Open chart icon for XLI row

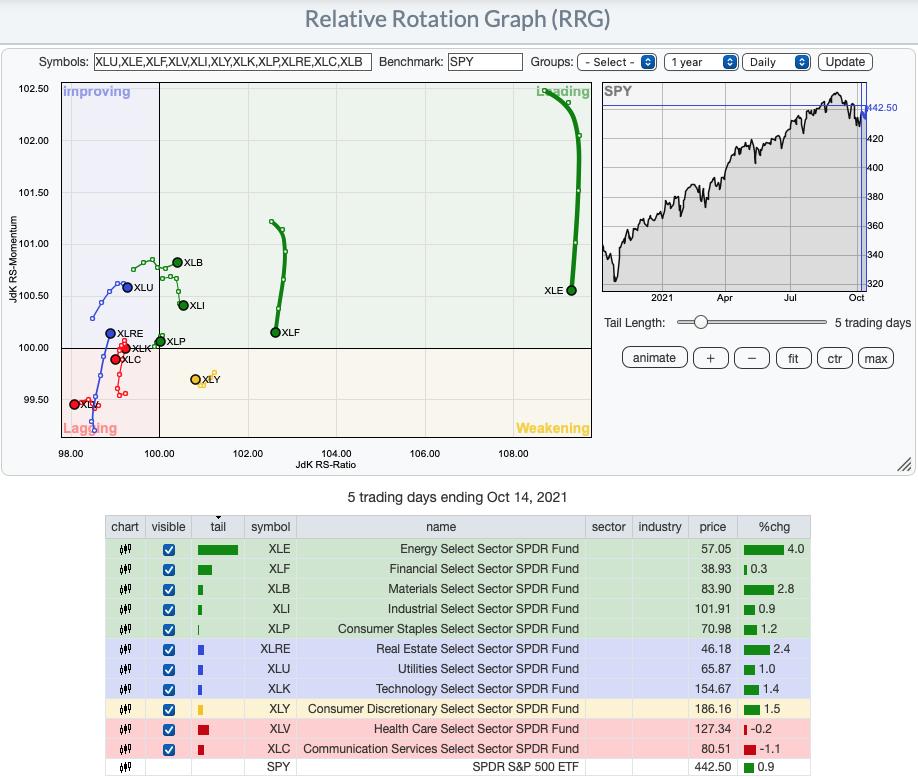point(125,609)
